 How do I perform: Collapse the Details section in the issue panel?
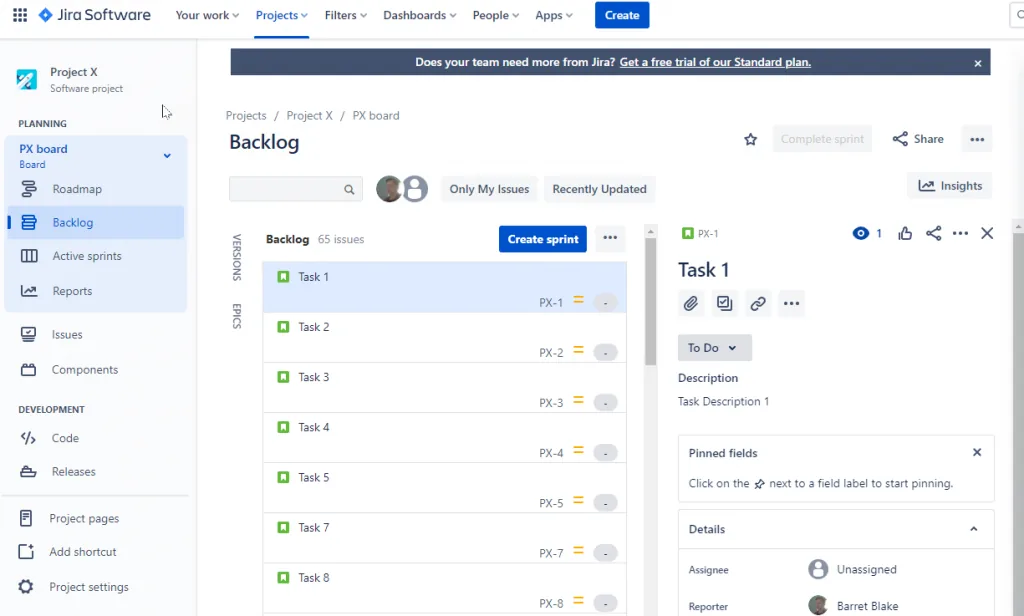pyautogui.click(x=974, y=529)
